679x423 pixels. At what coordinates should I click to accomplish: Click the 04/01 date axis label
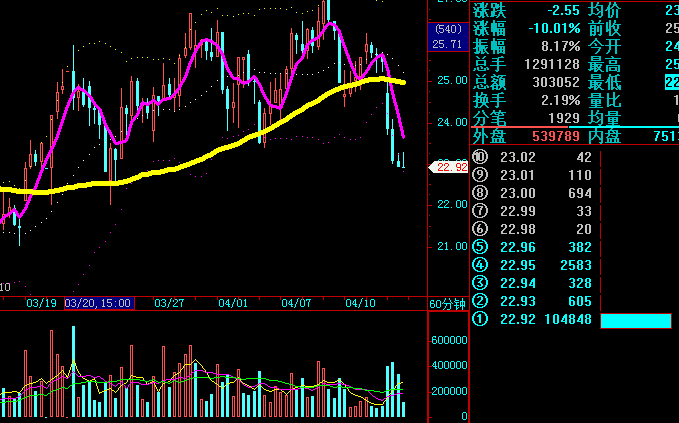click(233, 303)
